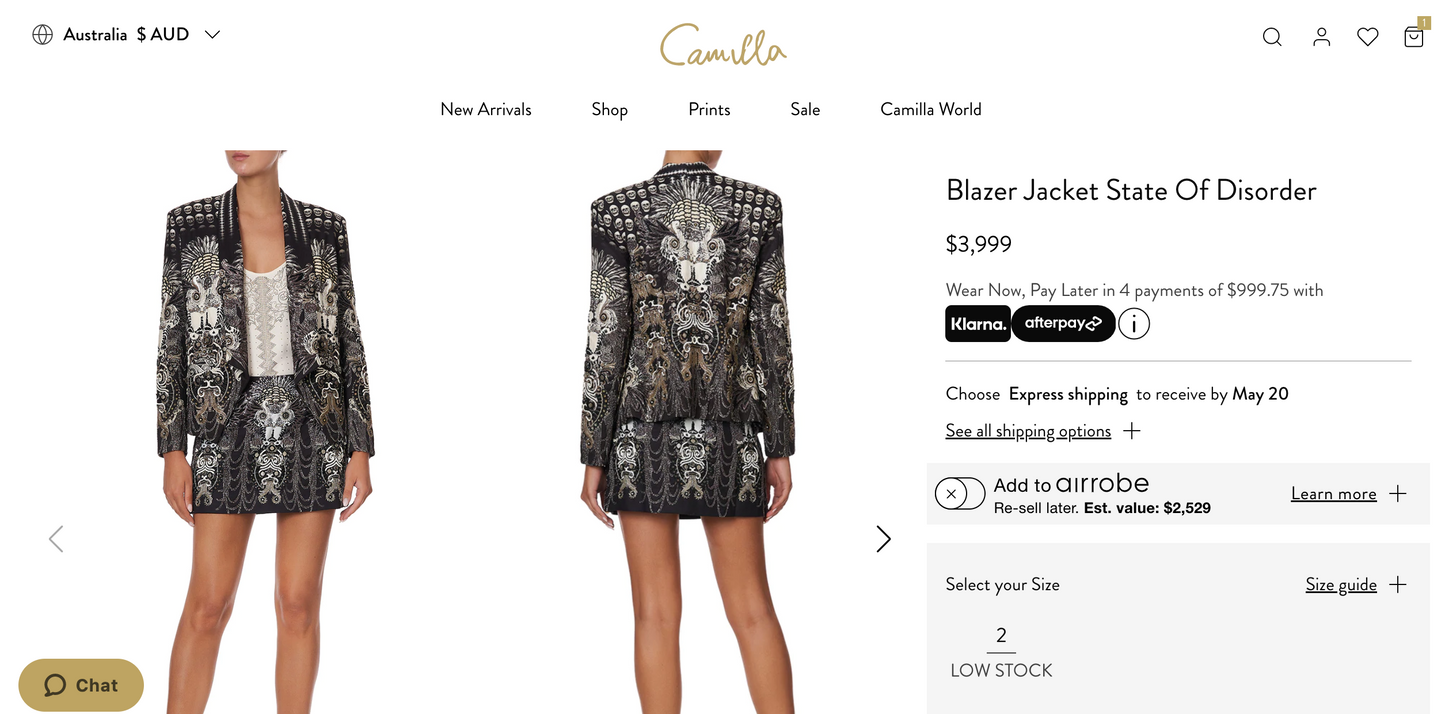Click the back-view jacket product image
1445x714 pixels.
[x=687, y=432]
